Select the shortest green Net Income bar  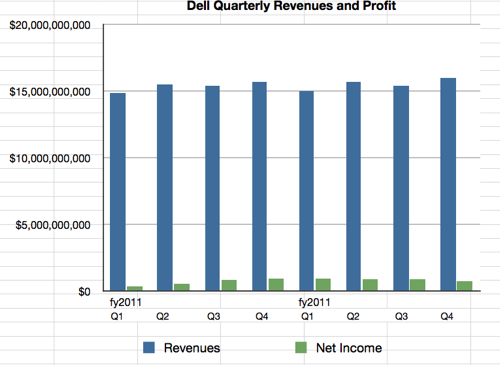point(135,288)
